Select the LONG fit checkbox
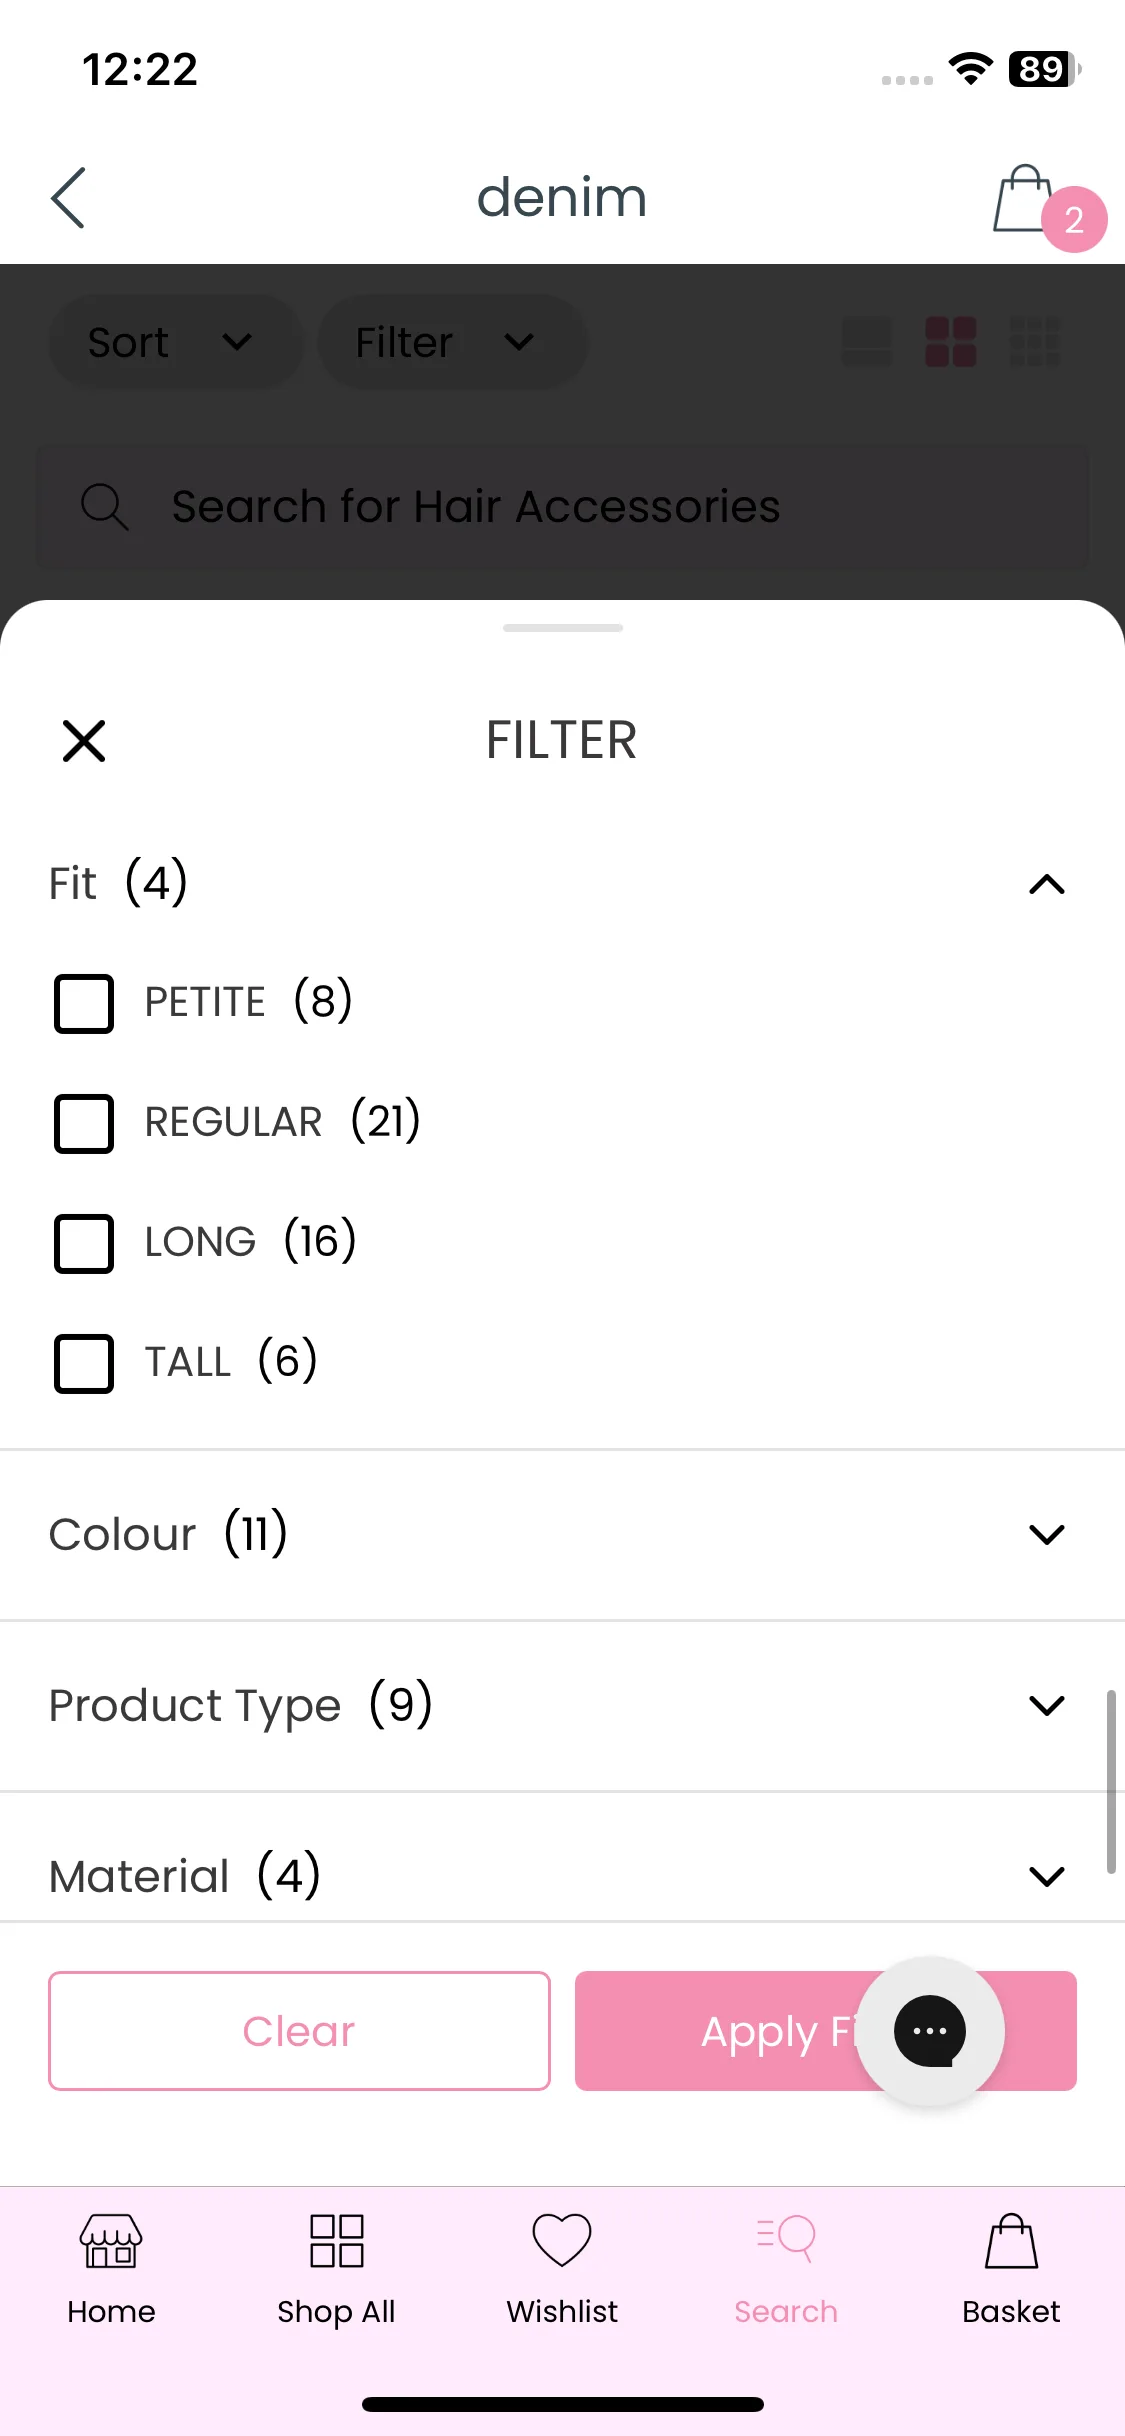This screenshot has width=1125, height=2436. tap(84, 1243)
